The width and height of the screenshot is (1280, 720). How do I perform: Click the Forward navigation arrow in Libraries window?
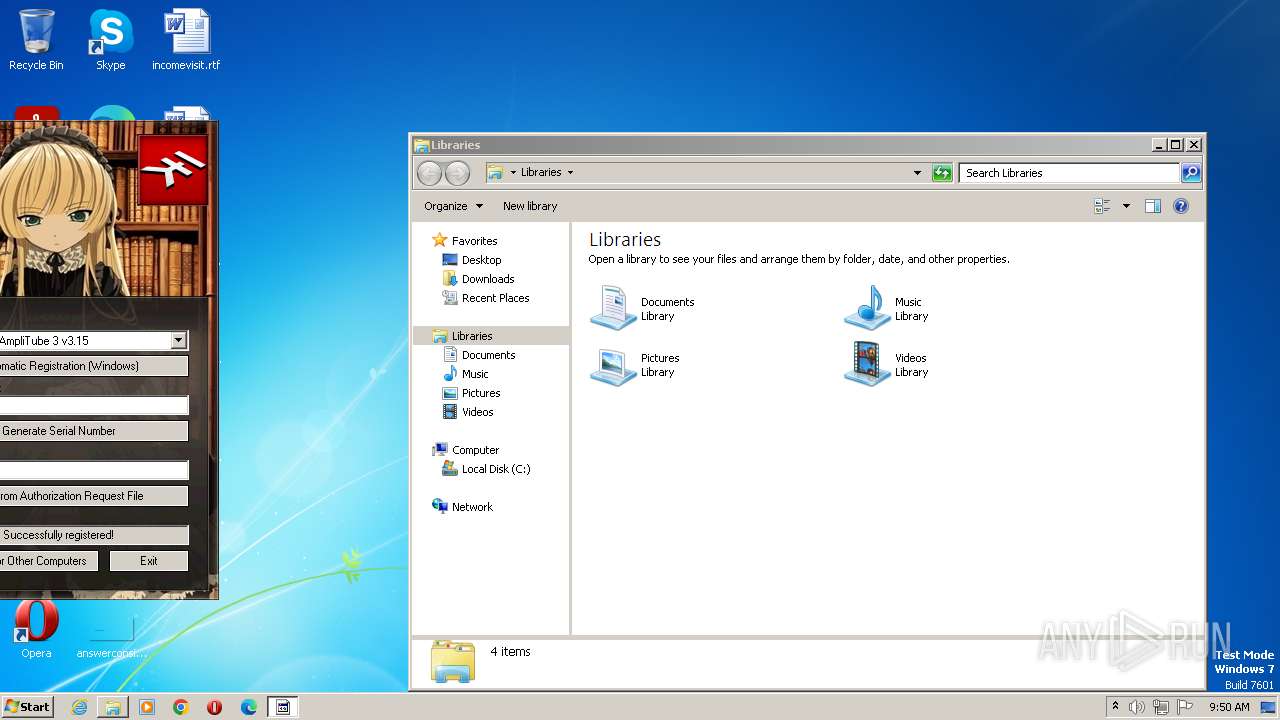tap(457, 173)
